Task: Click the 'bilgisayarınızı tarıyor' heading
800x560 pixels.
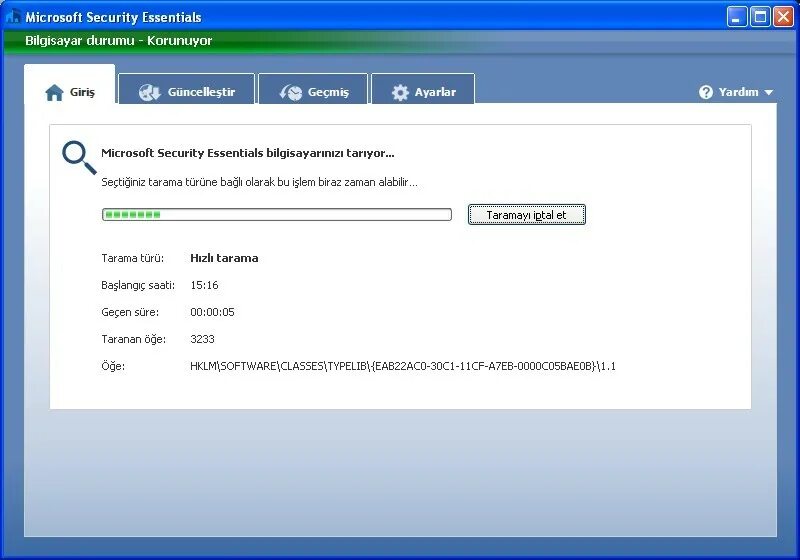Action: 247,153
